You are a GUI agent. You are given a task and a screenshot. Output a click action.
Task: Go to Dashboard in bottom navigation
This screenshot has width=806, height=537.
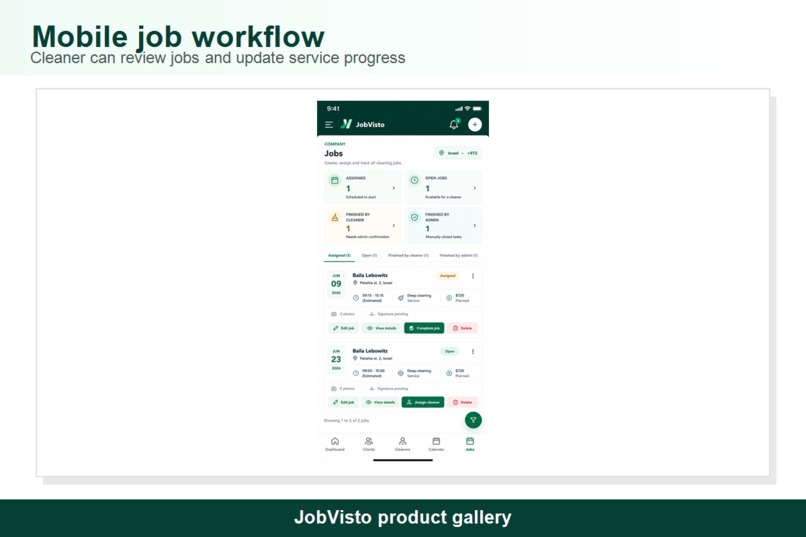(335, 444)
